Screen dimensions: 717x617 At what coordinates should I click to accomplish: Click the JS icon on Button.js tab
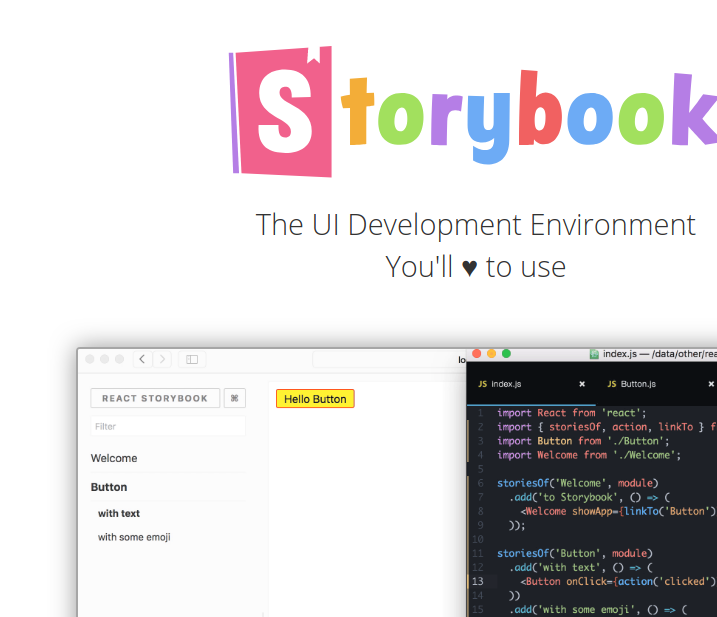[612, 384]
